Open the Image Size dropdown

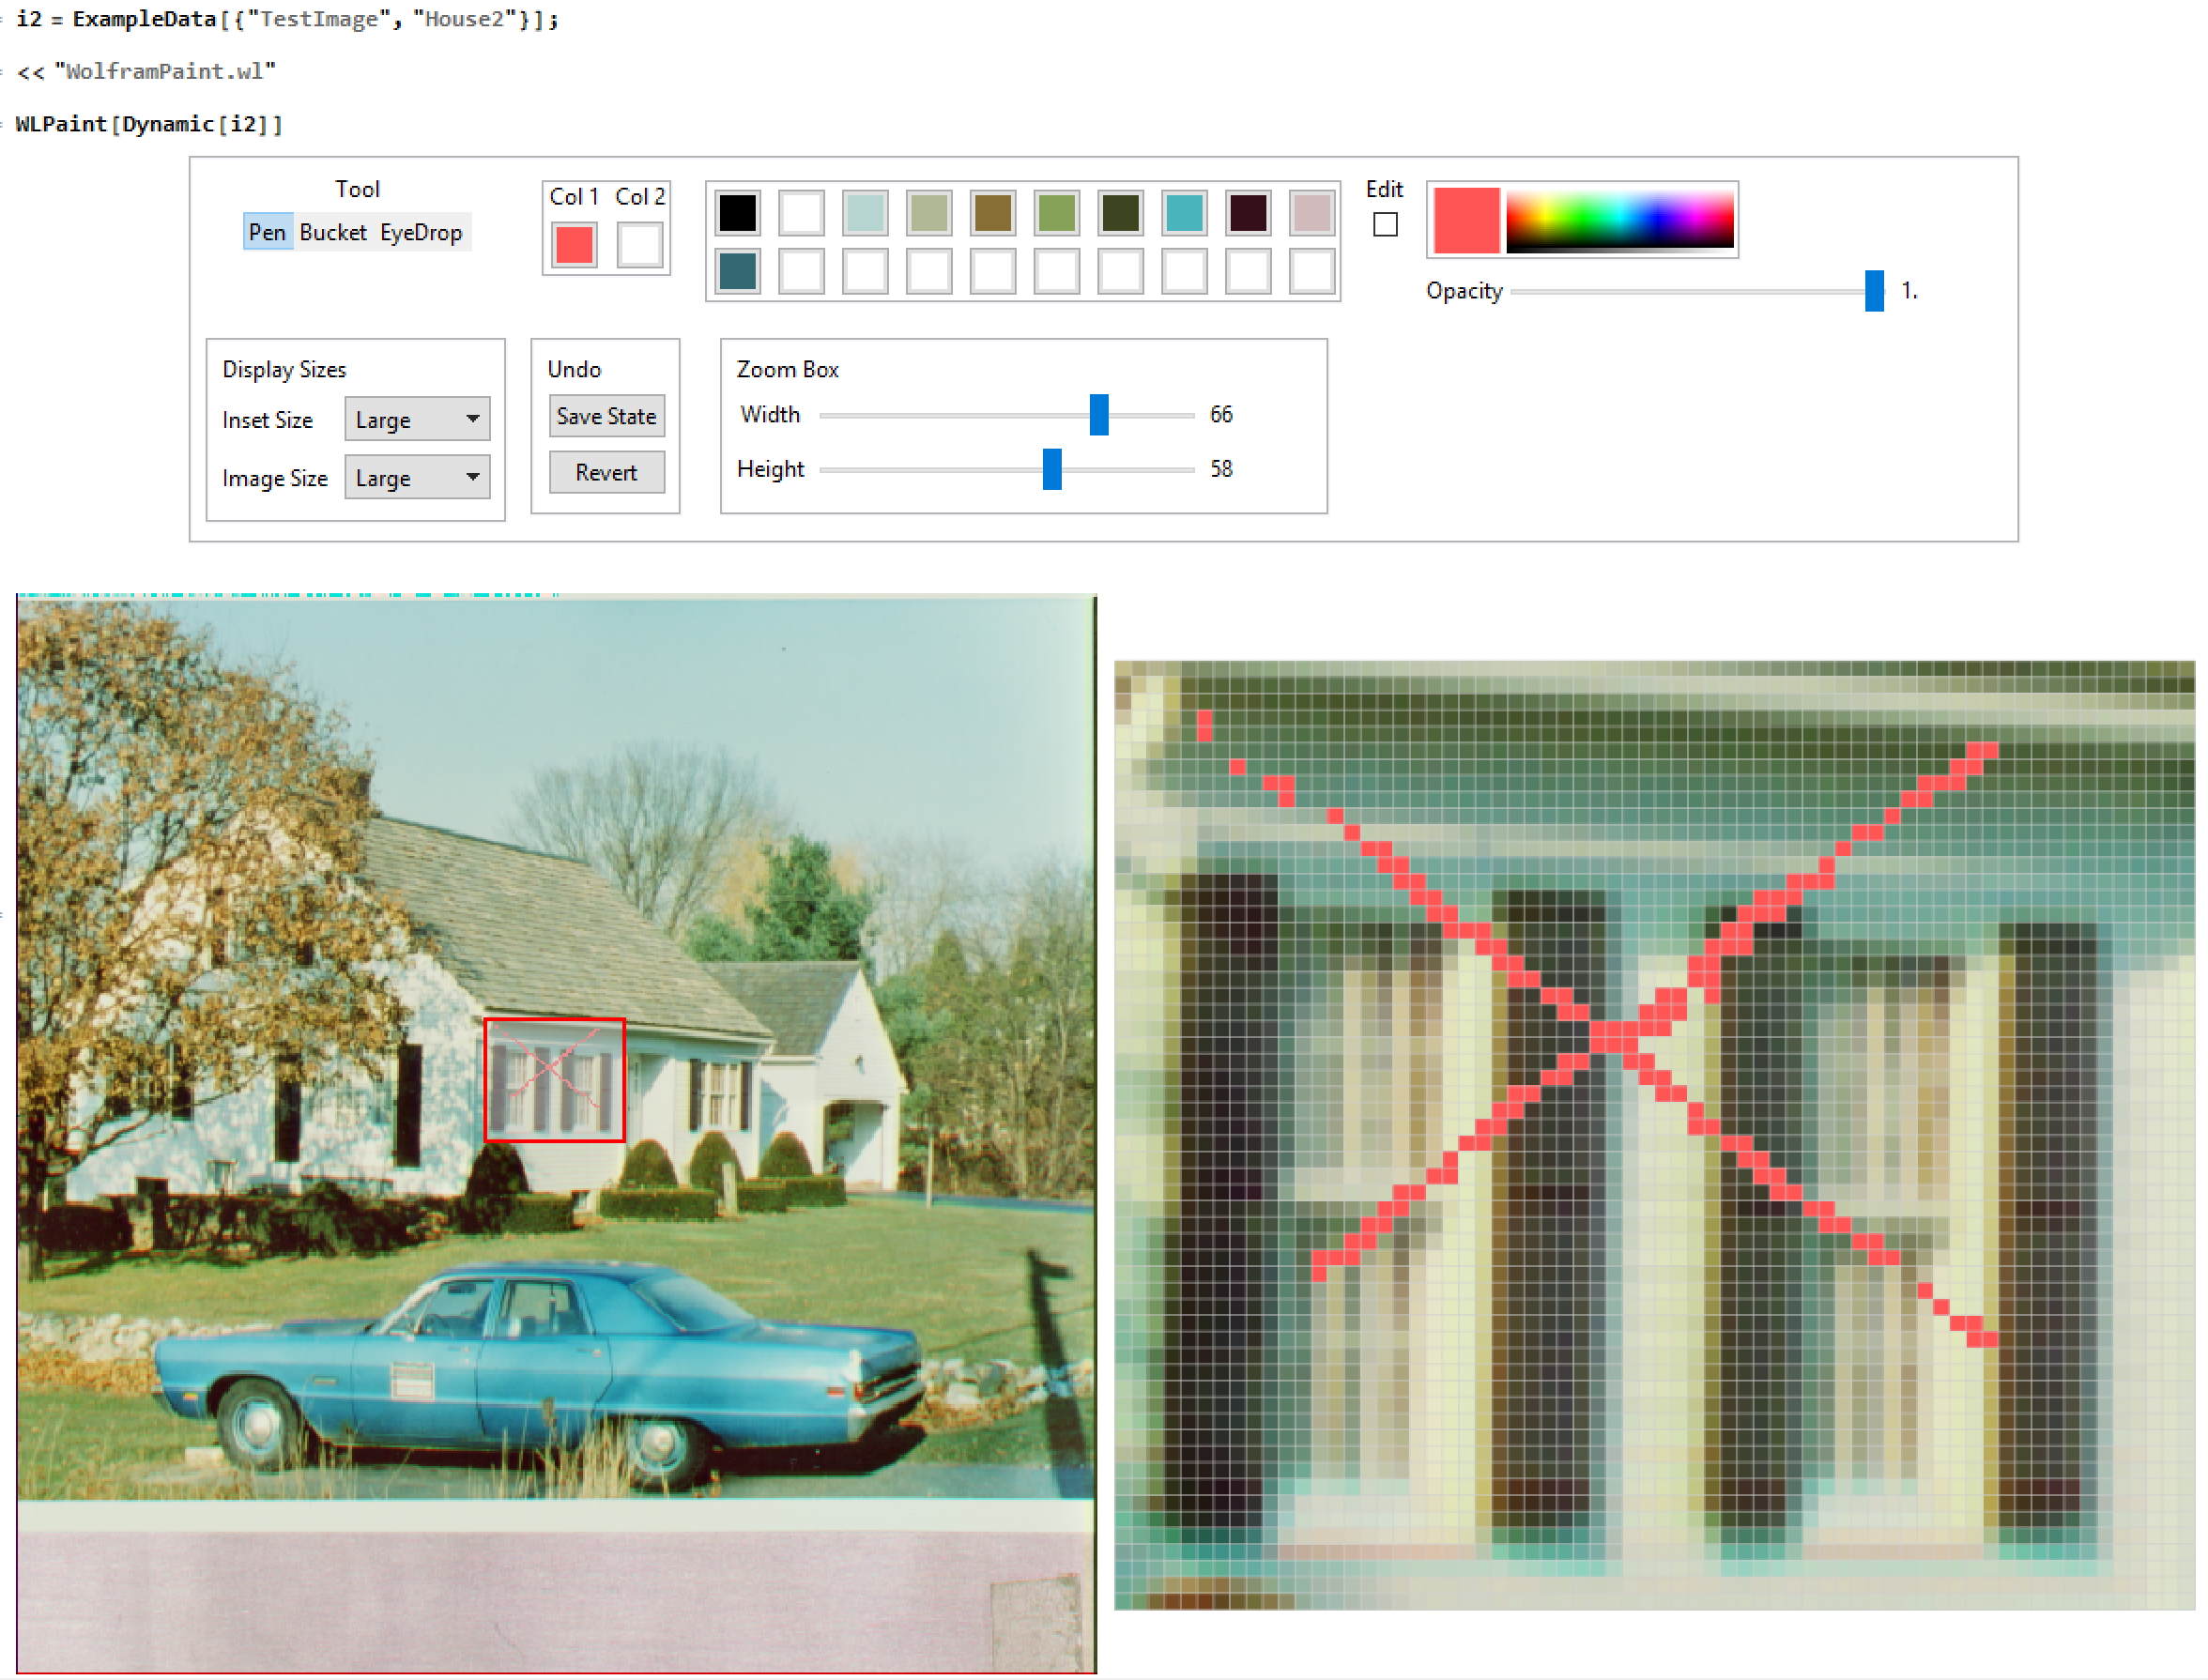[417, 477]
